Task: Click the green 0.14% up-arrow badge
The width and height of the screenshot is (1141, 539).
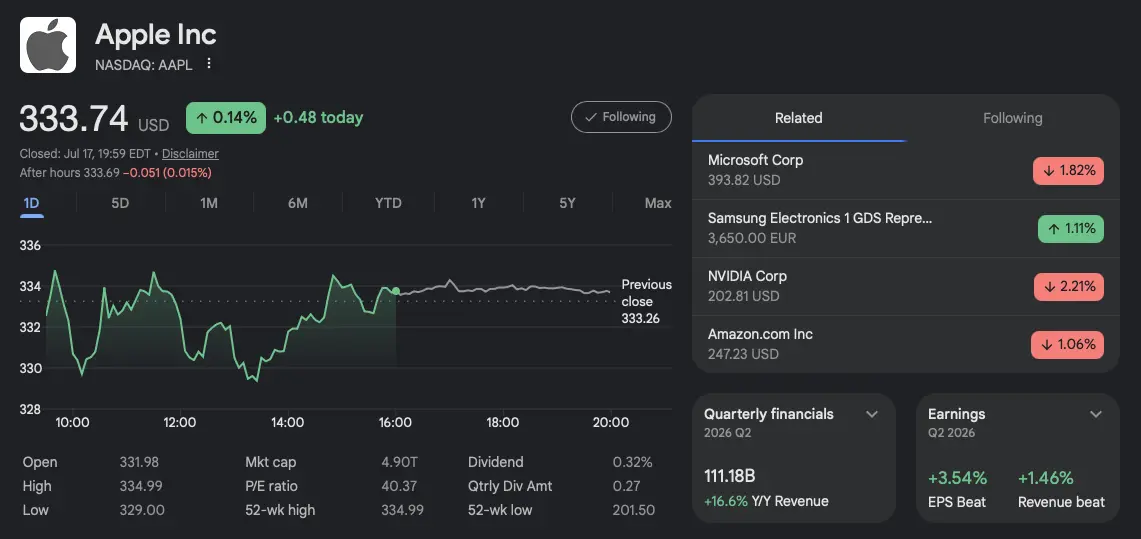Action: point(226,118)
